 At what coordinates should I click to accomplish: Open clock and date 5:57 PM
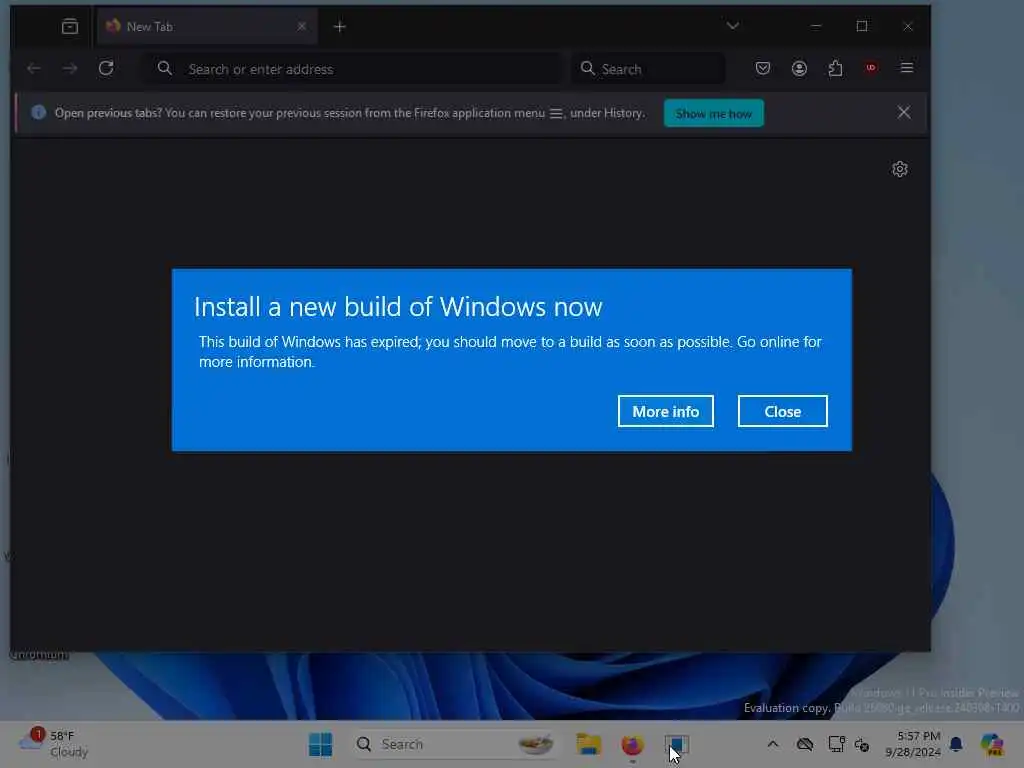click(x=913, y=744)
